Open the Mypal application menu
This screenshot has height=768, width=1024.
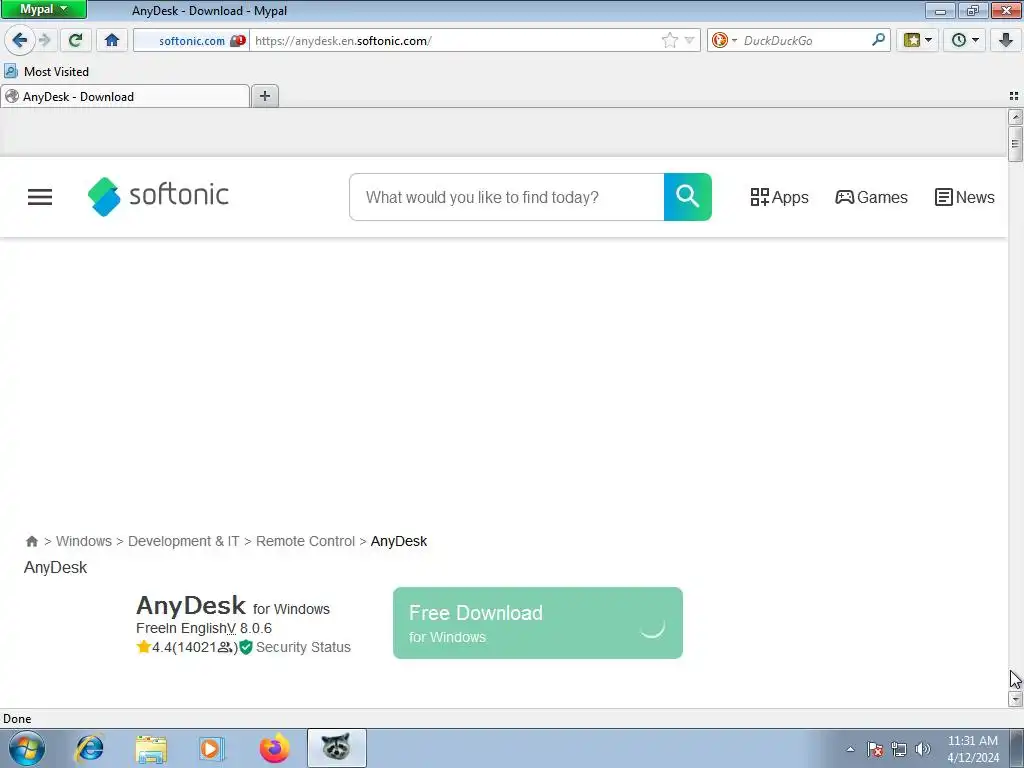coord(44,9)
